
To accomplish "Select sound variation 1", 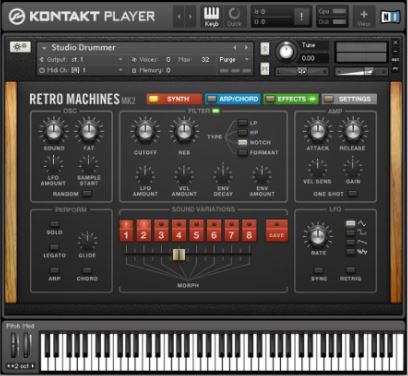I will (x=126, y=230).
